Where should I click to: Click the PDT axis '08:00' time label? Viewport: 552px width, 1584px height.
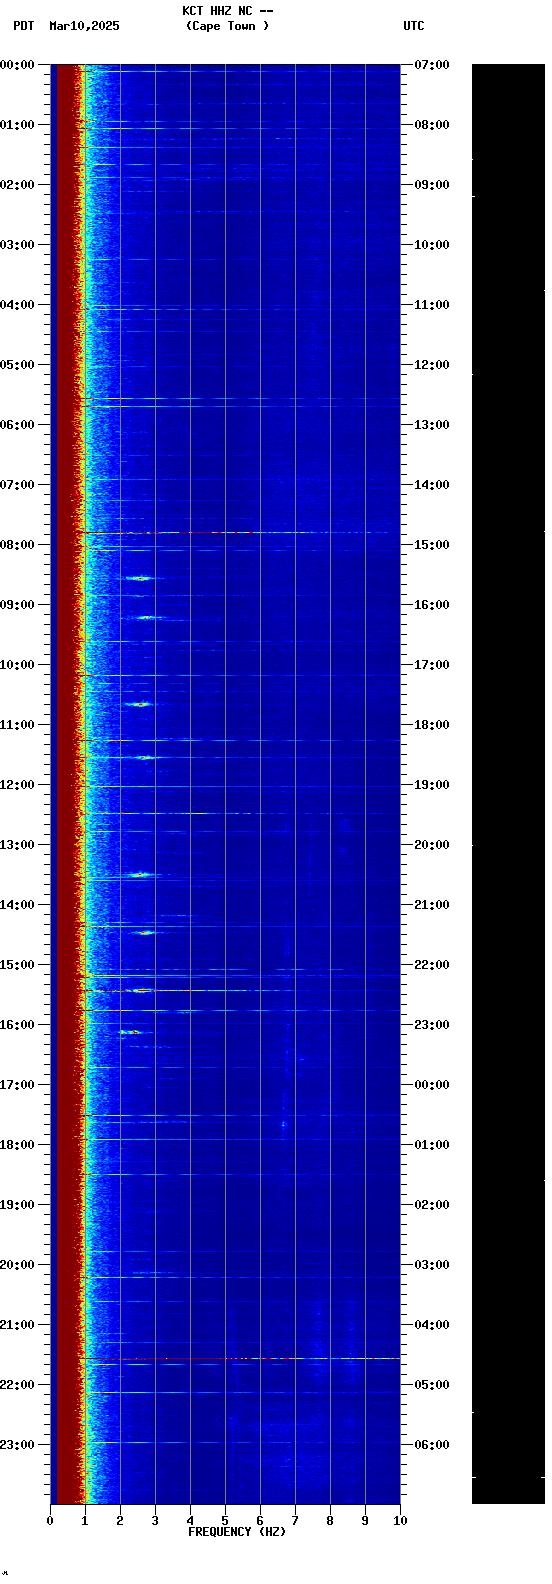coord(17,545)
